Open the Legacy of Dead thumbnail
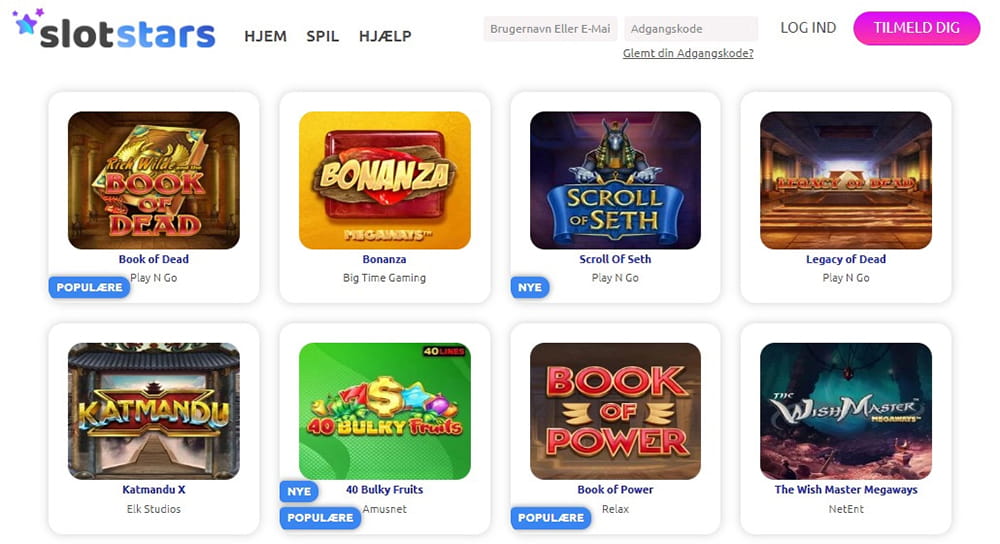This screenshot has height=544, width=1000. 846,180
